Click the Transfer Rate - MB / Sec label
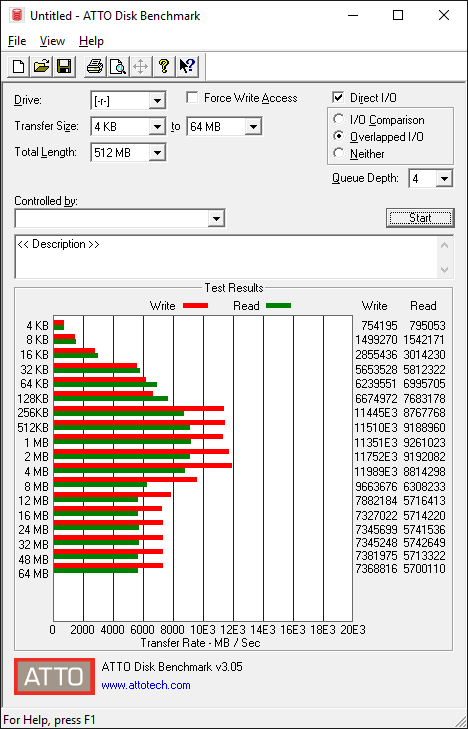468x729 pixels. click(x=200, y=643)
